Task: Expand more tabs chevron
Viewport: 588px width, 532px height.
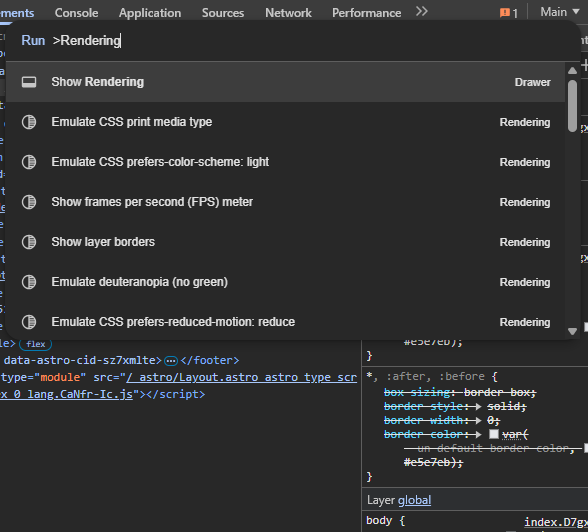Action: (422, 12)
